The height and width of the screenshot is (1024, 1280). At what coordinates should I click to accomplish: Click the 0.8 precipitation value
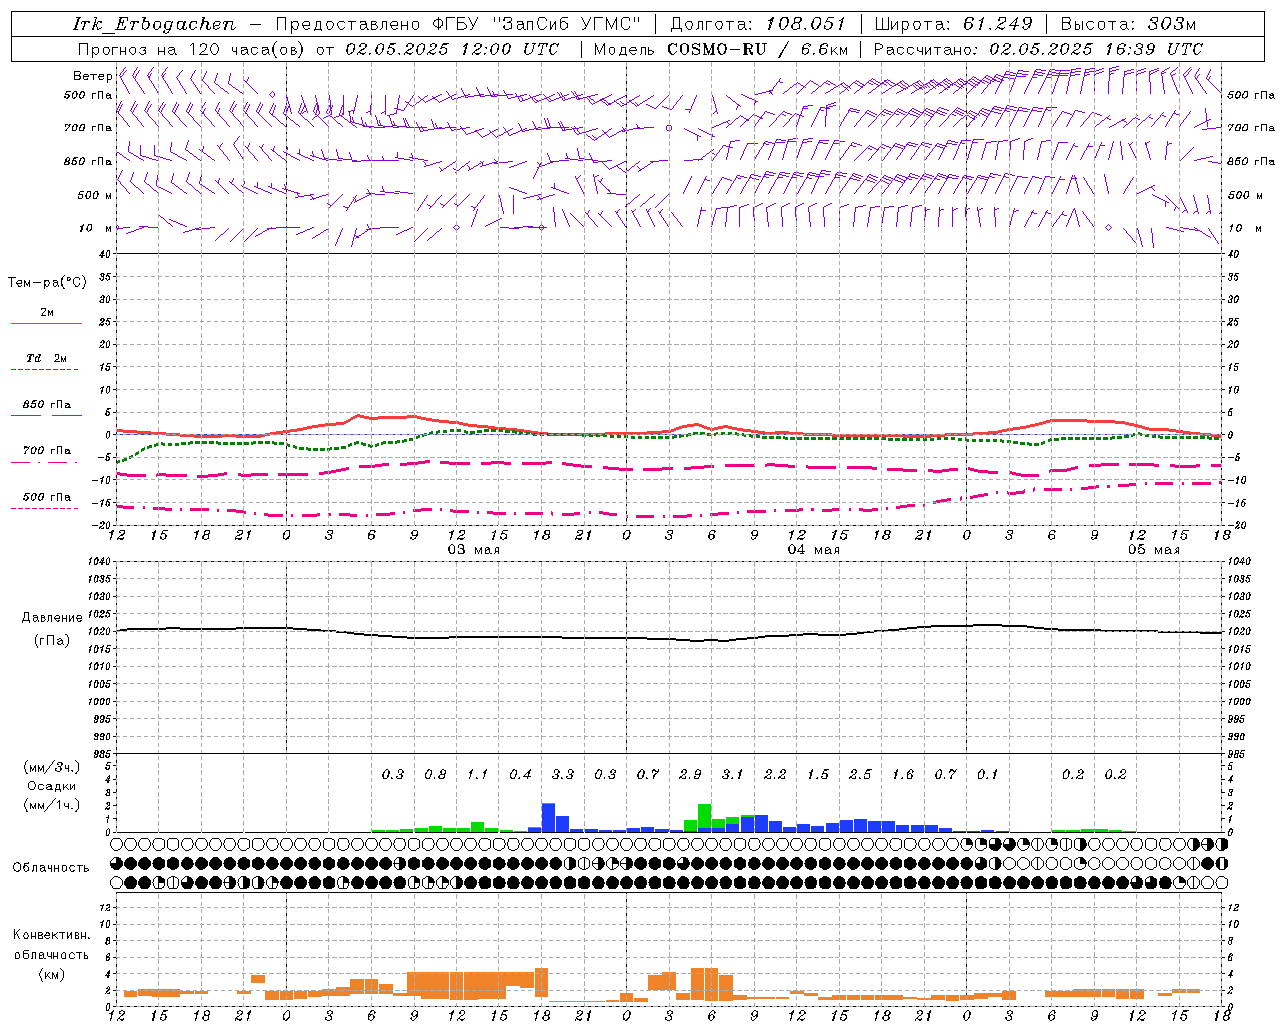point(435,775)
